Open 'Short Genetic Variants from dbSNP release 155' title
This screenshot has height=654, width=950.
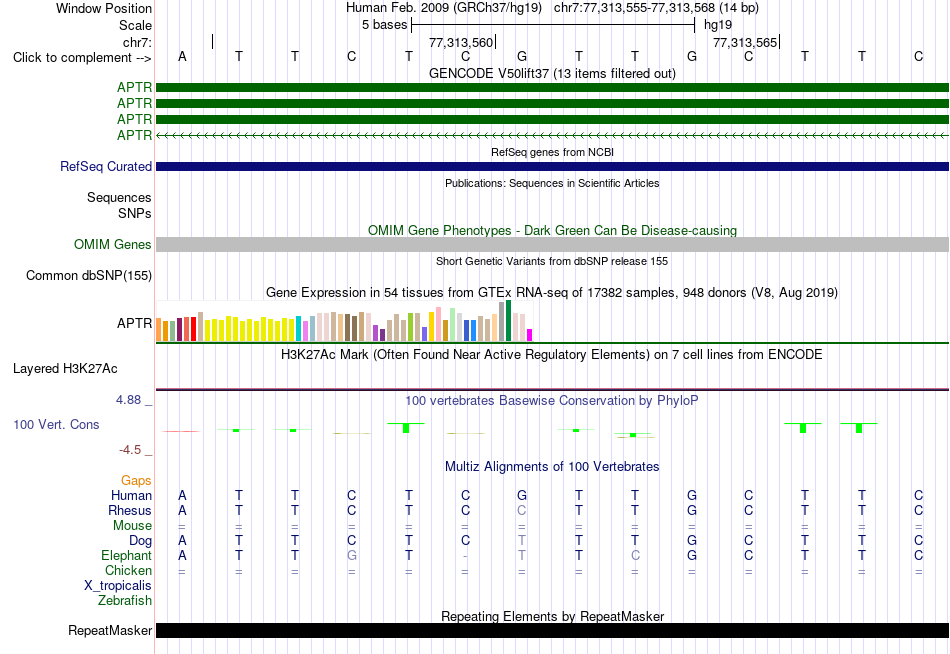pyautogui.click(x=552, y=261)
